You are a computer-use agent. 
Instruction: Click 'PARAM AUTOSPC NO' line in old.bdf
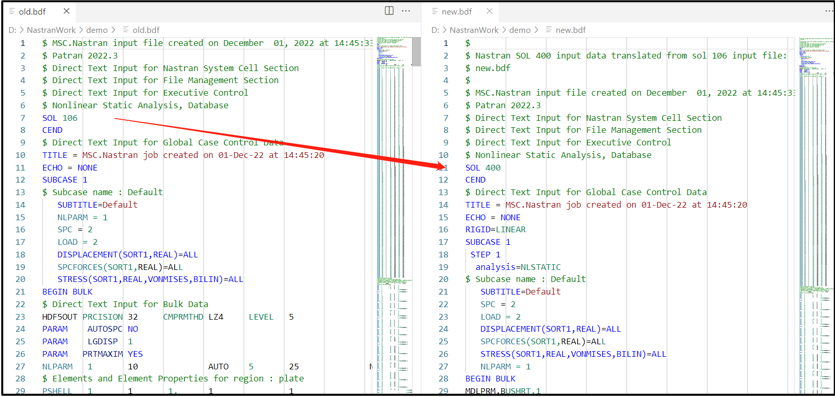tap(90, 329)
